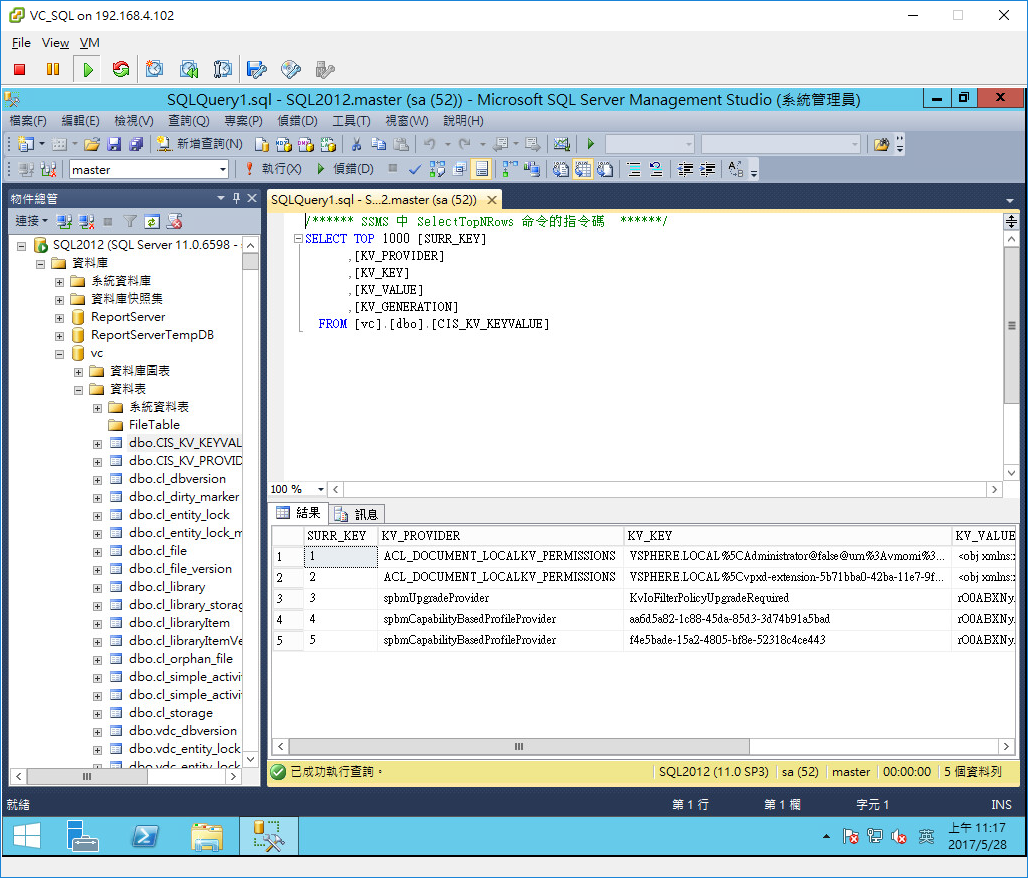Click the VM console Suspend pause icon
The image size is (1028, 878).
pos(52,70)
